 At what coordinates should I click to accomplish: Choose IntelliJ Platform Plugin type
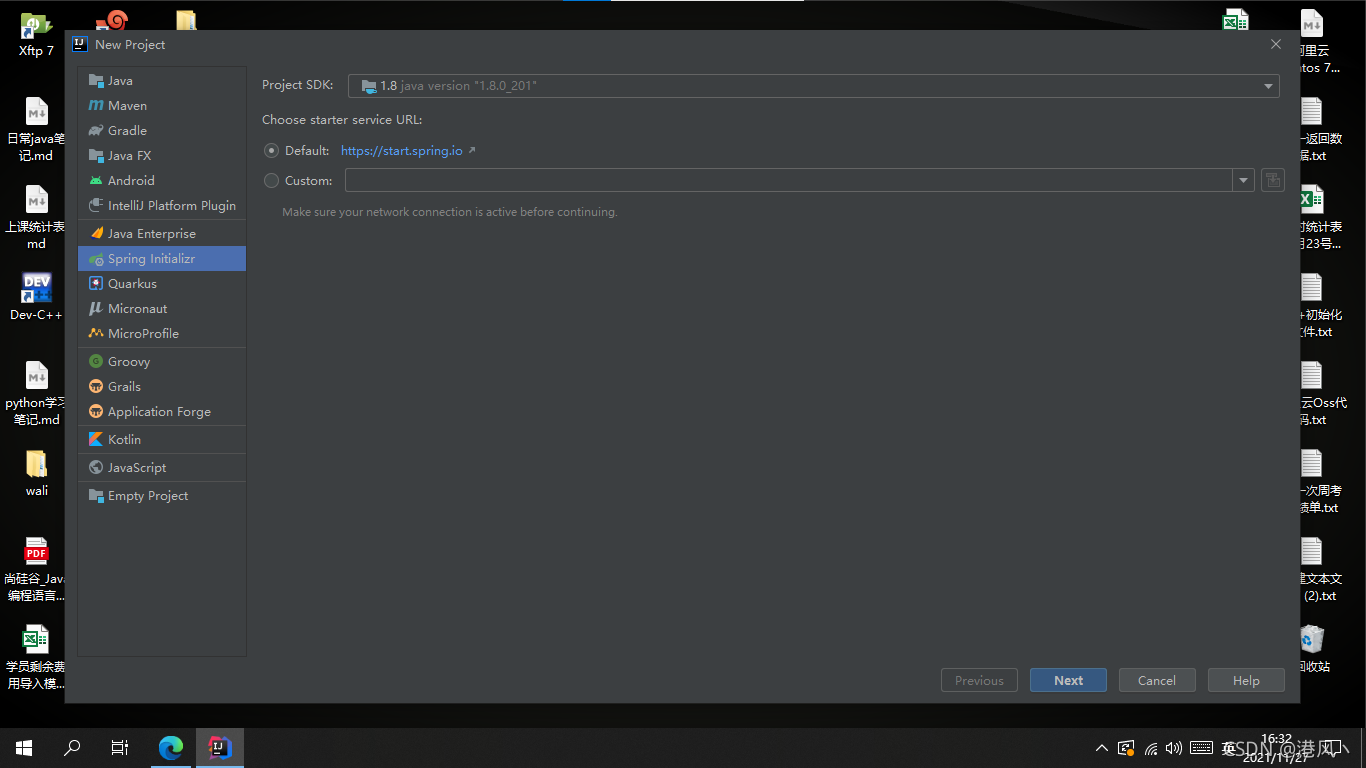pyautogui.click(x=162, y=206)
